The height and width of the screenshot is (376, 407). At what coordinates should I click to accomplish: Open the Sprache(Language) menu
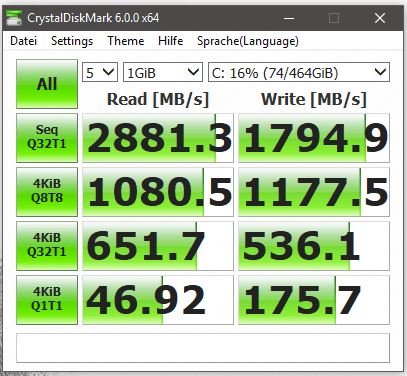[248, 41]
